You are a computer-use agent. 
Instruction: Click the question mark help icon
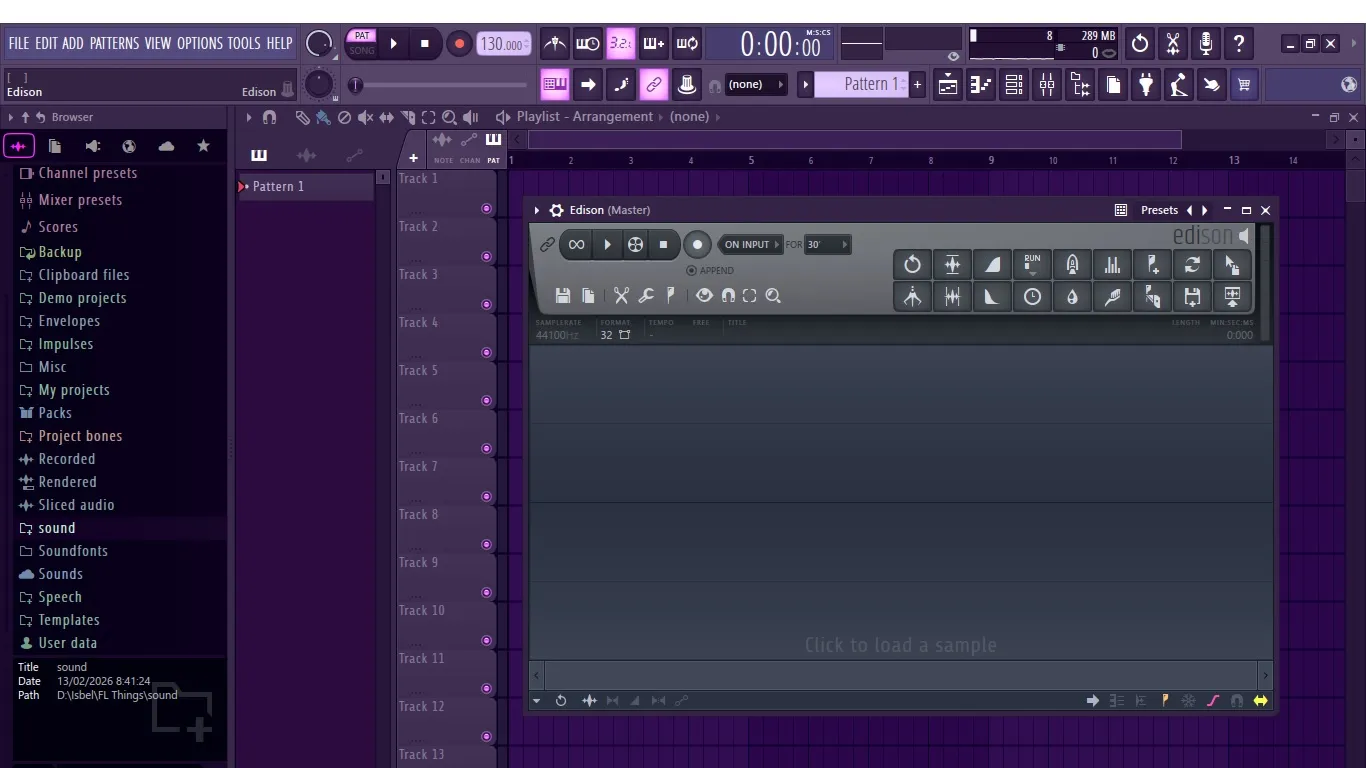1239,43
